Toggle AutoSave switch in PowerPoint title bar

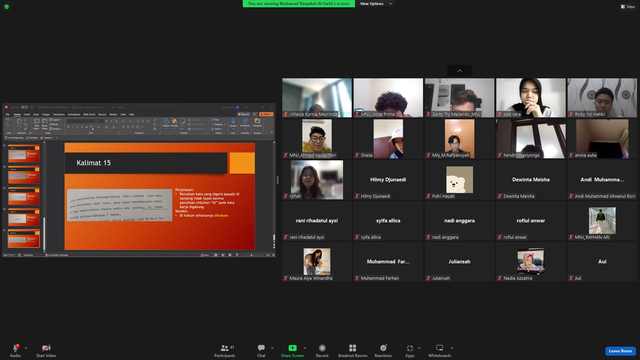24,107
